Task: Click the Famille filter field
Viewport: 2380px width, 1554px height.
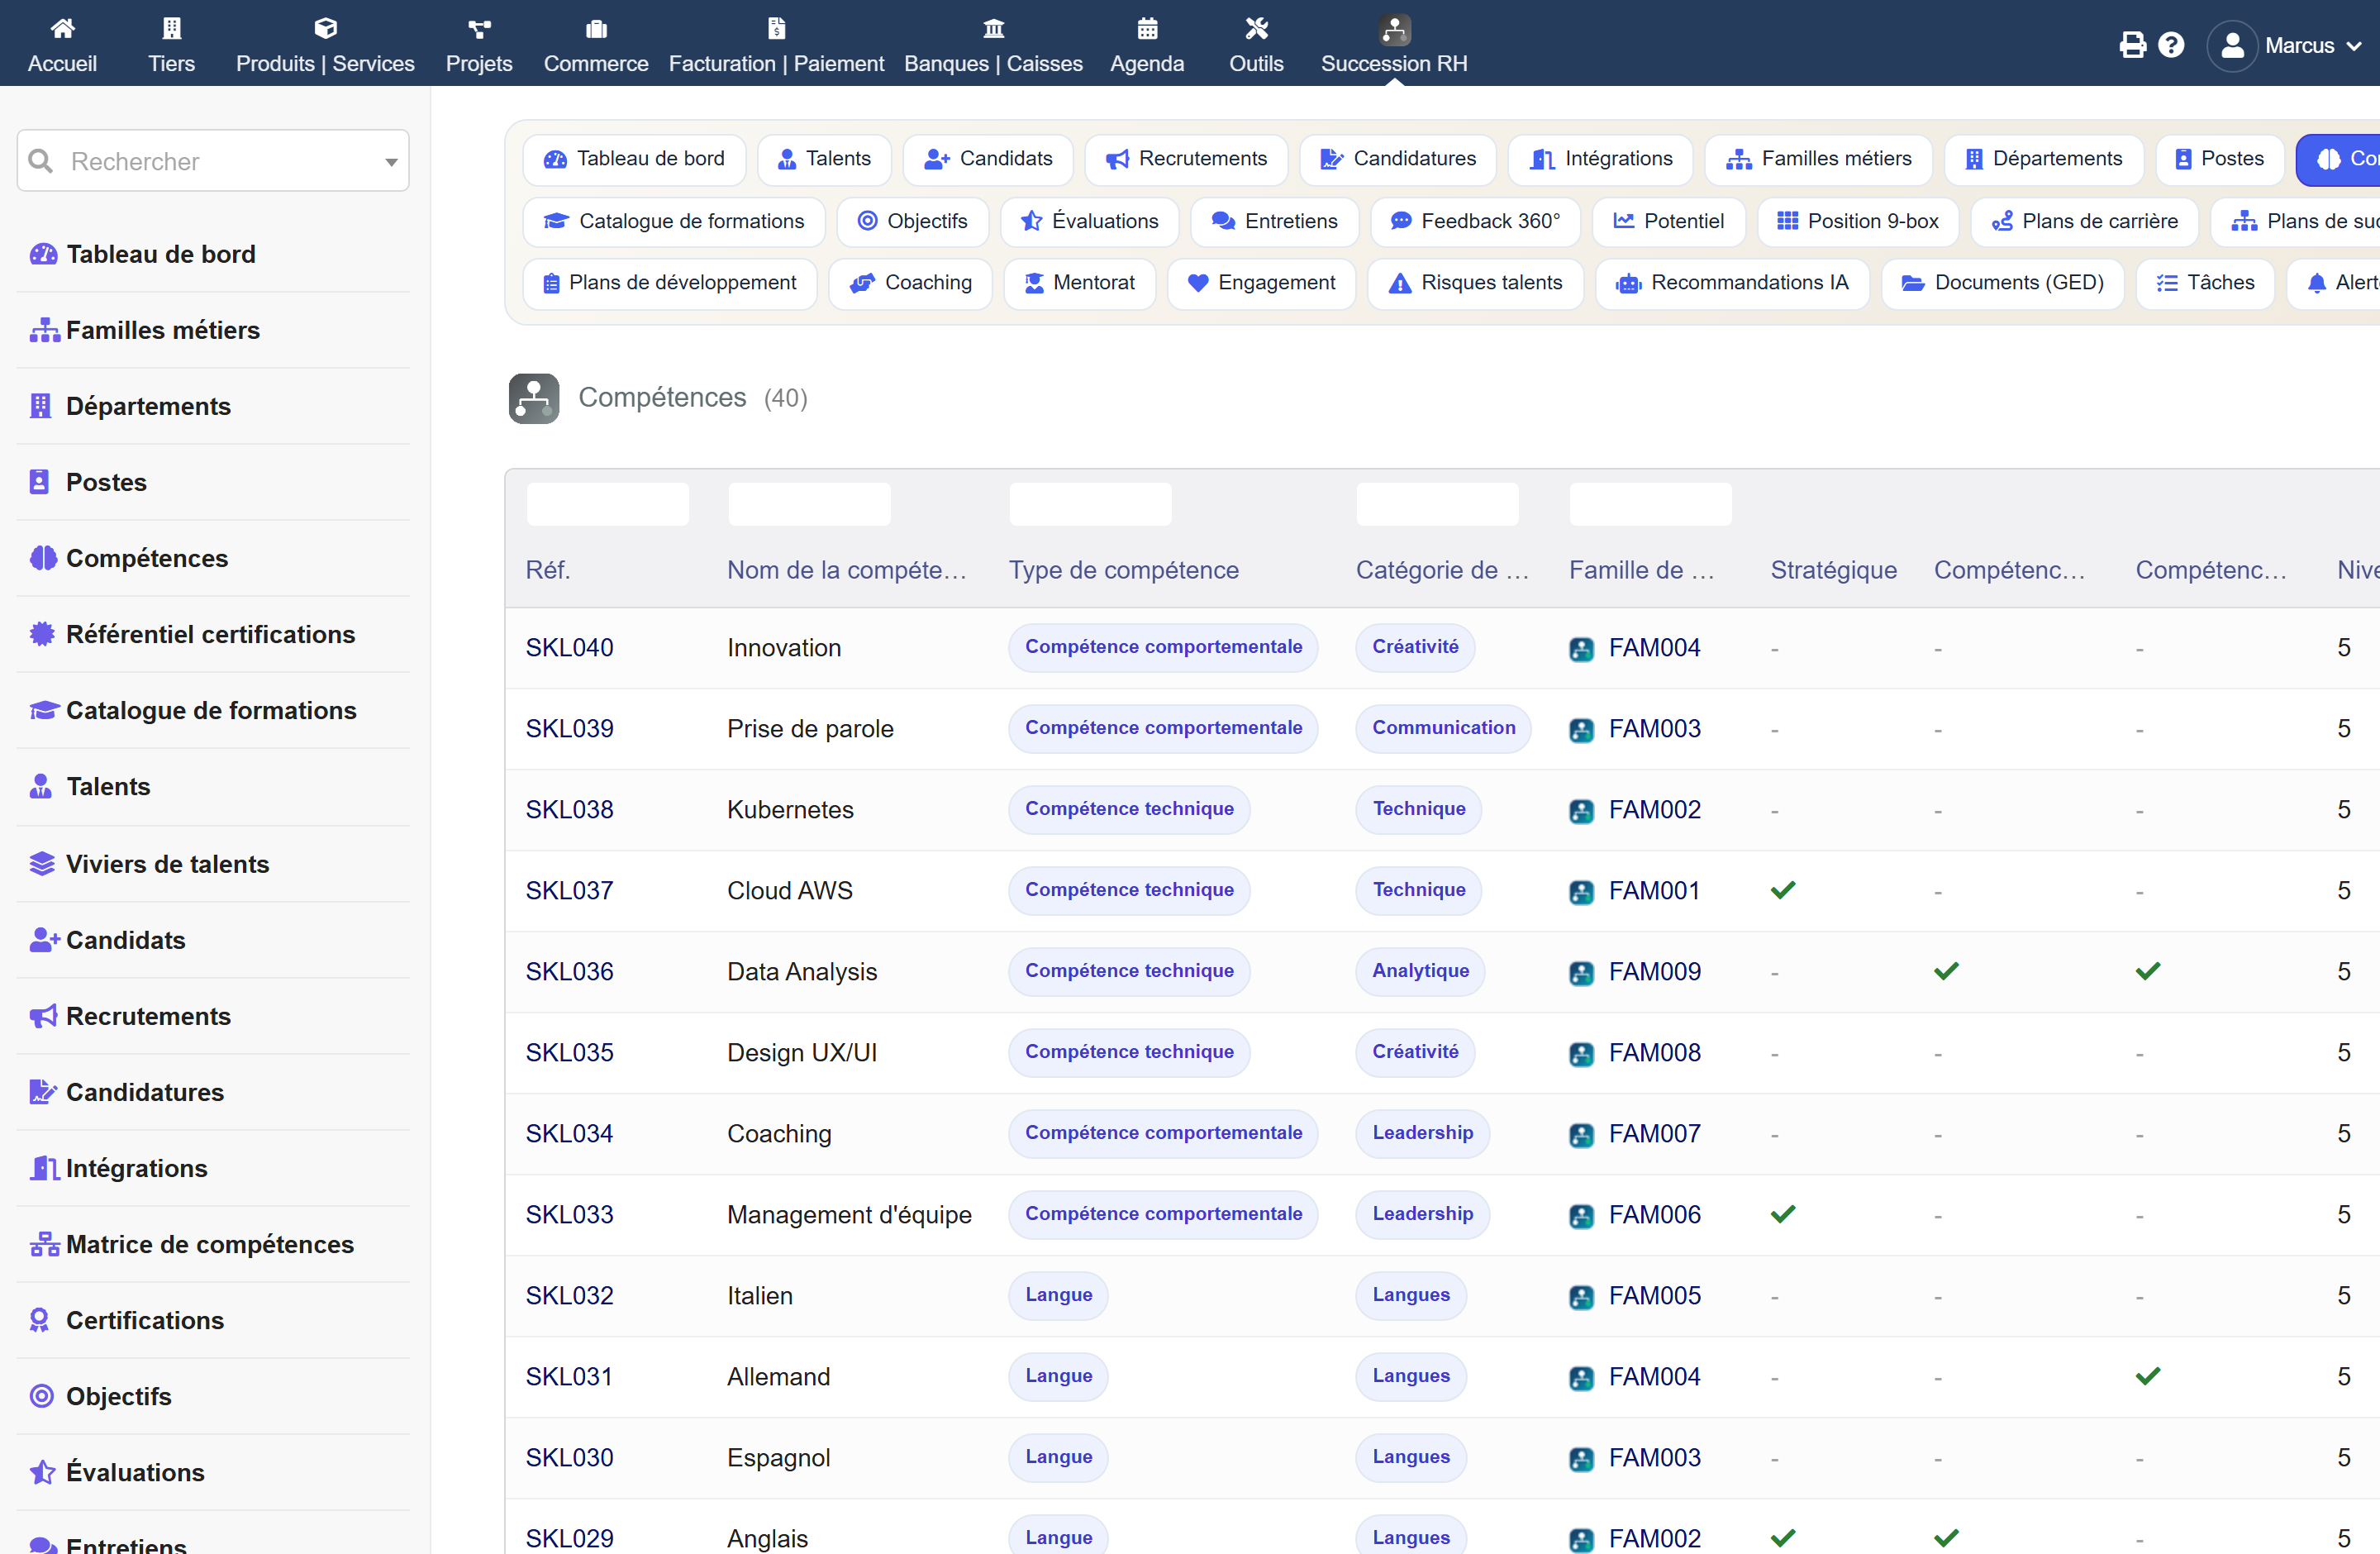Action: click(1650, 504)
